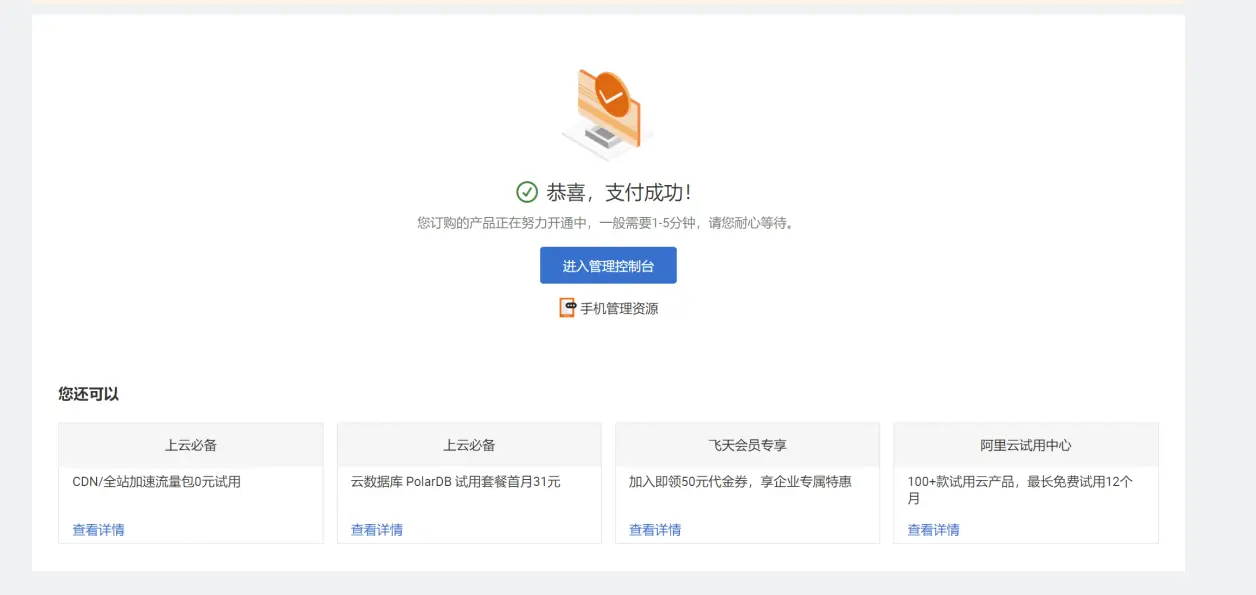
Task: Click the text 加入即领50元代金券，享企业专属特惠
Action: point(741,482)
